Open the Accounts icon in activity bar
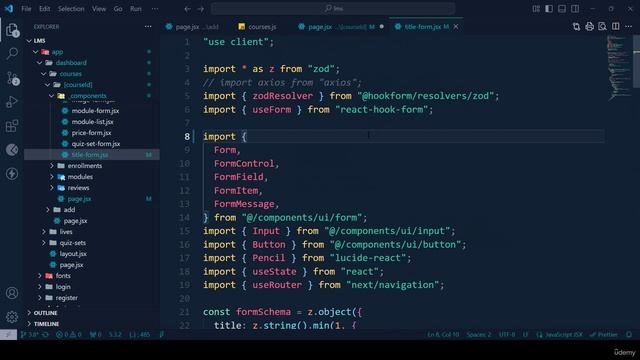The width and height of the screenshot is (640, 360). pos(12,293)
